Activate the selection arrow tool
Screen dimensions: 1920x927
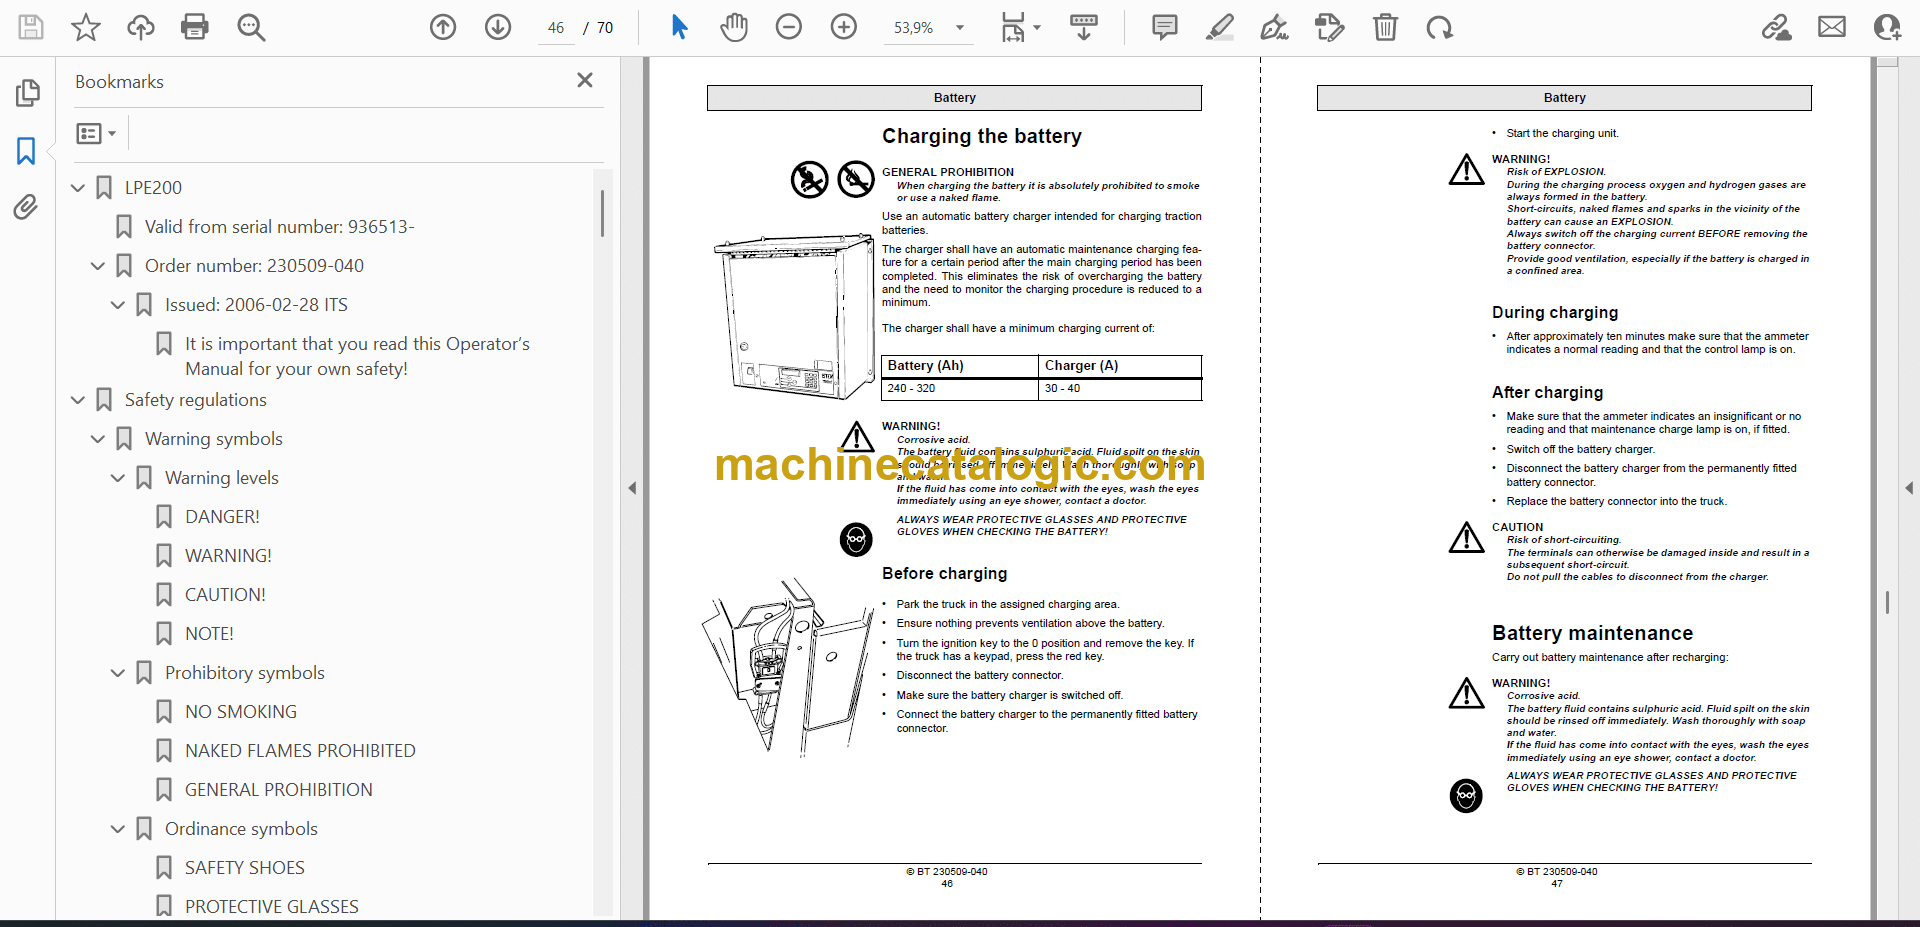click(679, 27)
